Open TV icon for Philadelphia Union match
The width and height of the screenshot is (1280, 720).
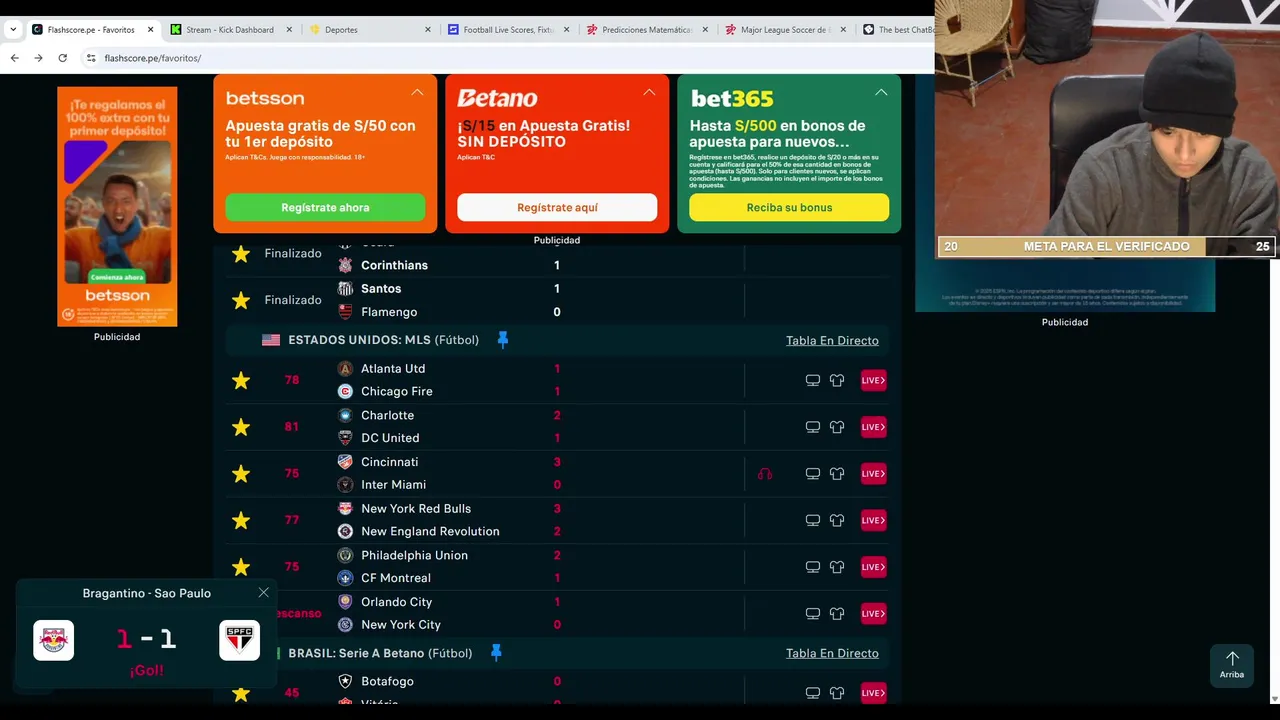(813, 567)
